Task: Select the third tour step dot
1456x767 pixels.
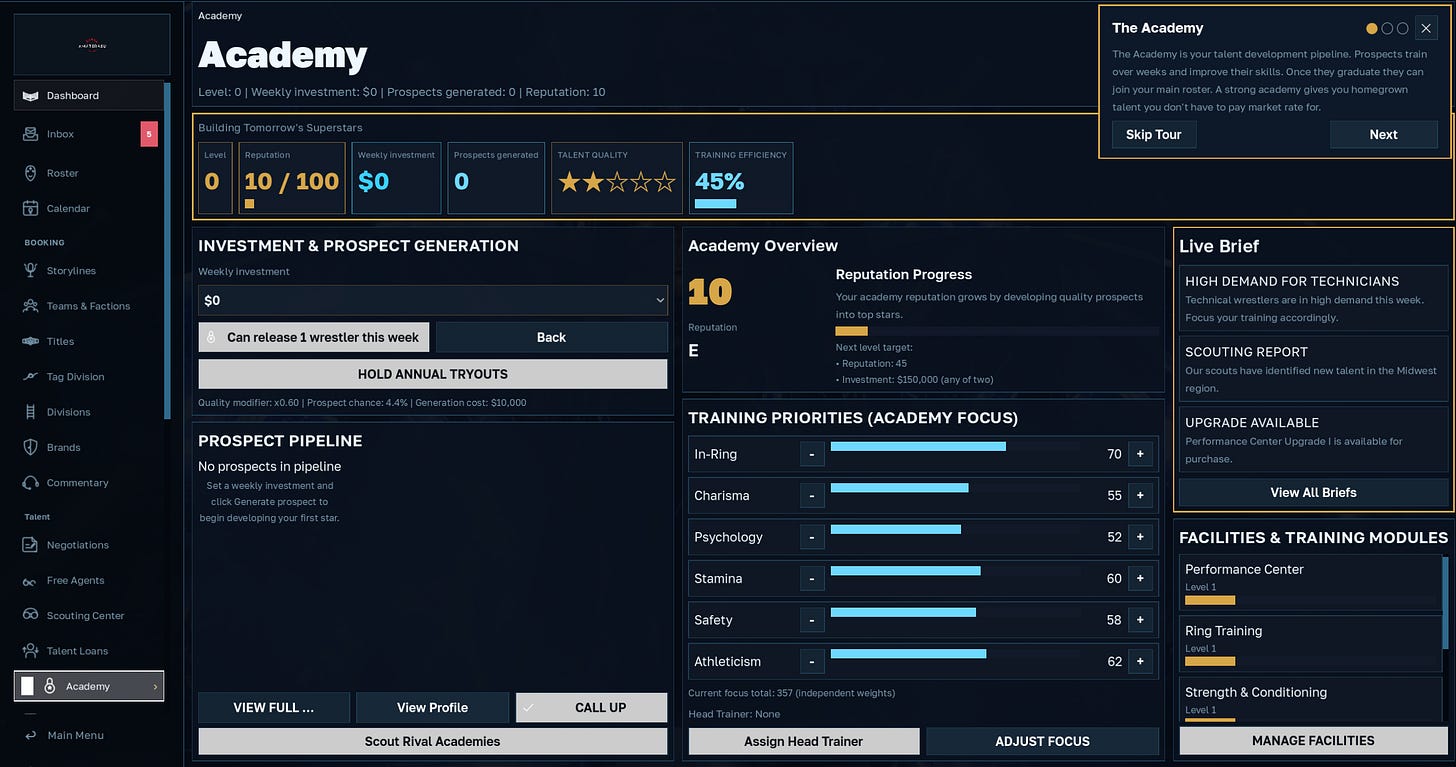Action: tap(1403, 29)
